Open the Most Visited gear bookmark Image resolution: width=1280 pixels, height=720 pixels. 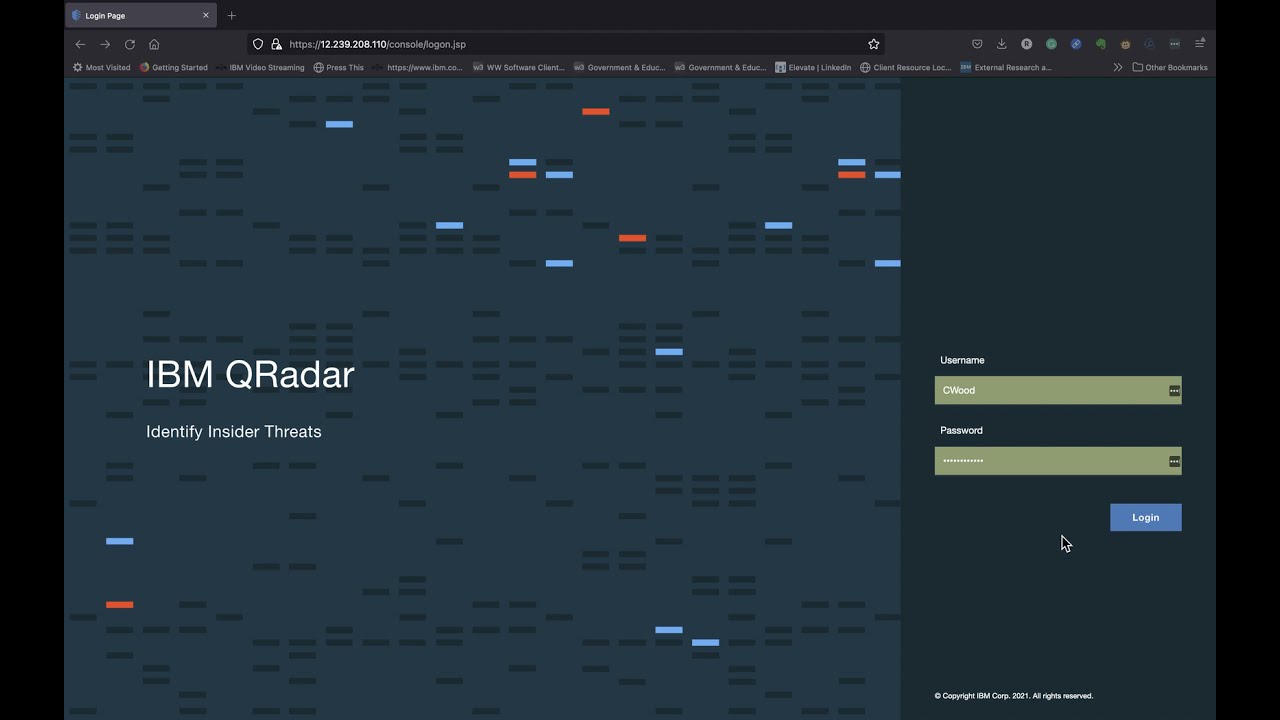pyautogui.click(x=101, y=68)
